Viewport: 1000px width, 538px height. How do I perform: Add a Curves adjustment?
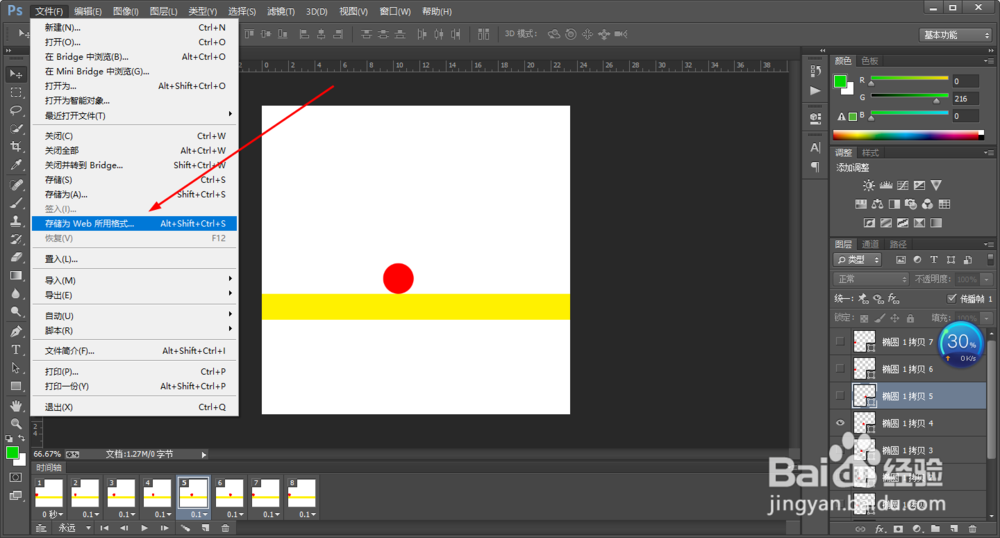[x=902, y=185]
